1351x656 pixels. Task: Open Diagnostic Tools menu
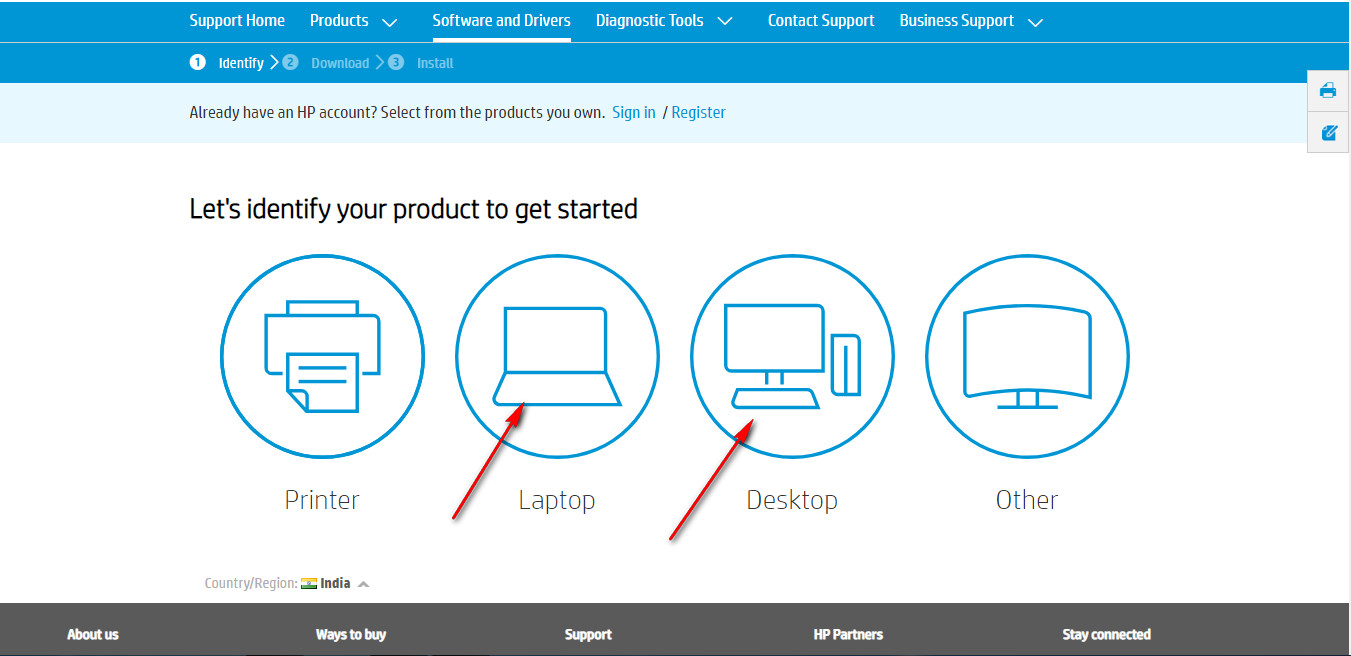click(650, 21)
